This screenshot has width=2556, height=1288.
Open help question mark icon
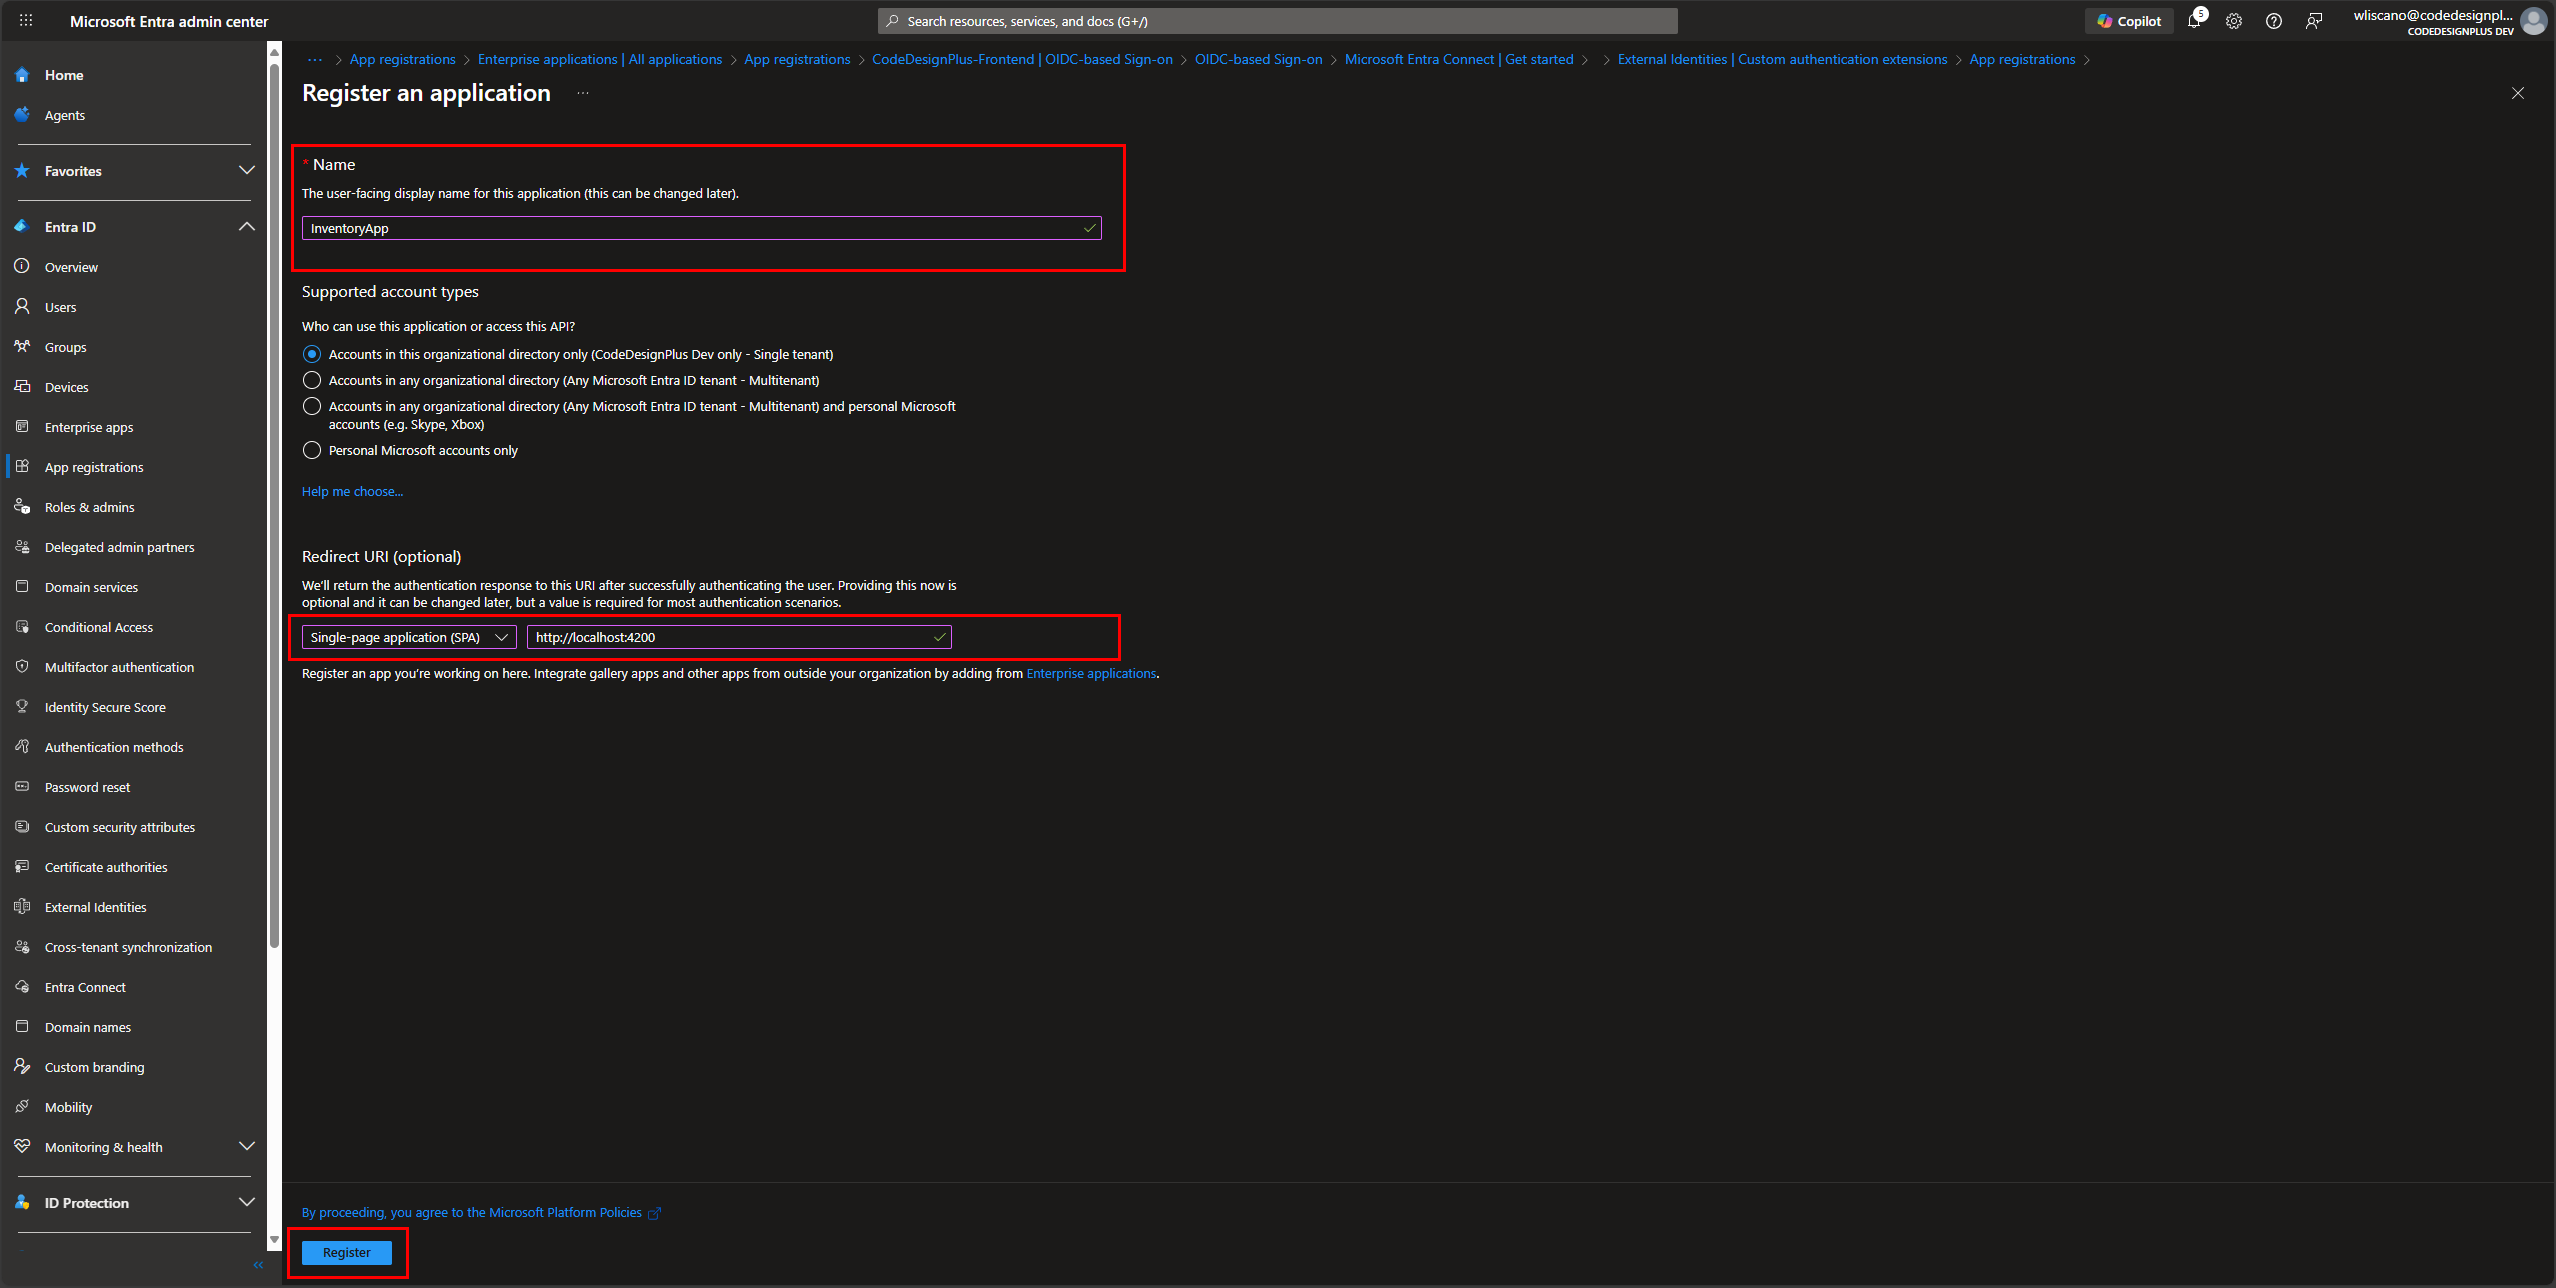point(2274,21)
